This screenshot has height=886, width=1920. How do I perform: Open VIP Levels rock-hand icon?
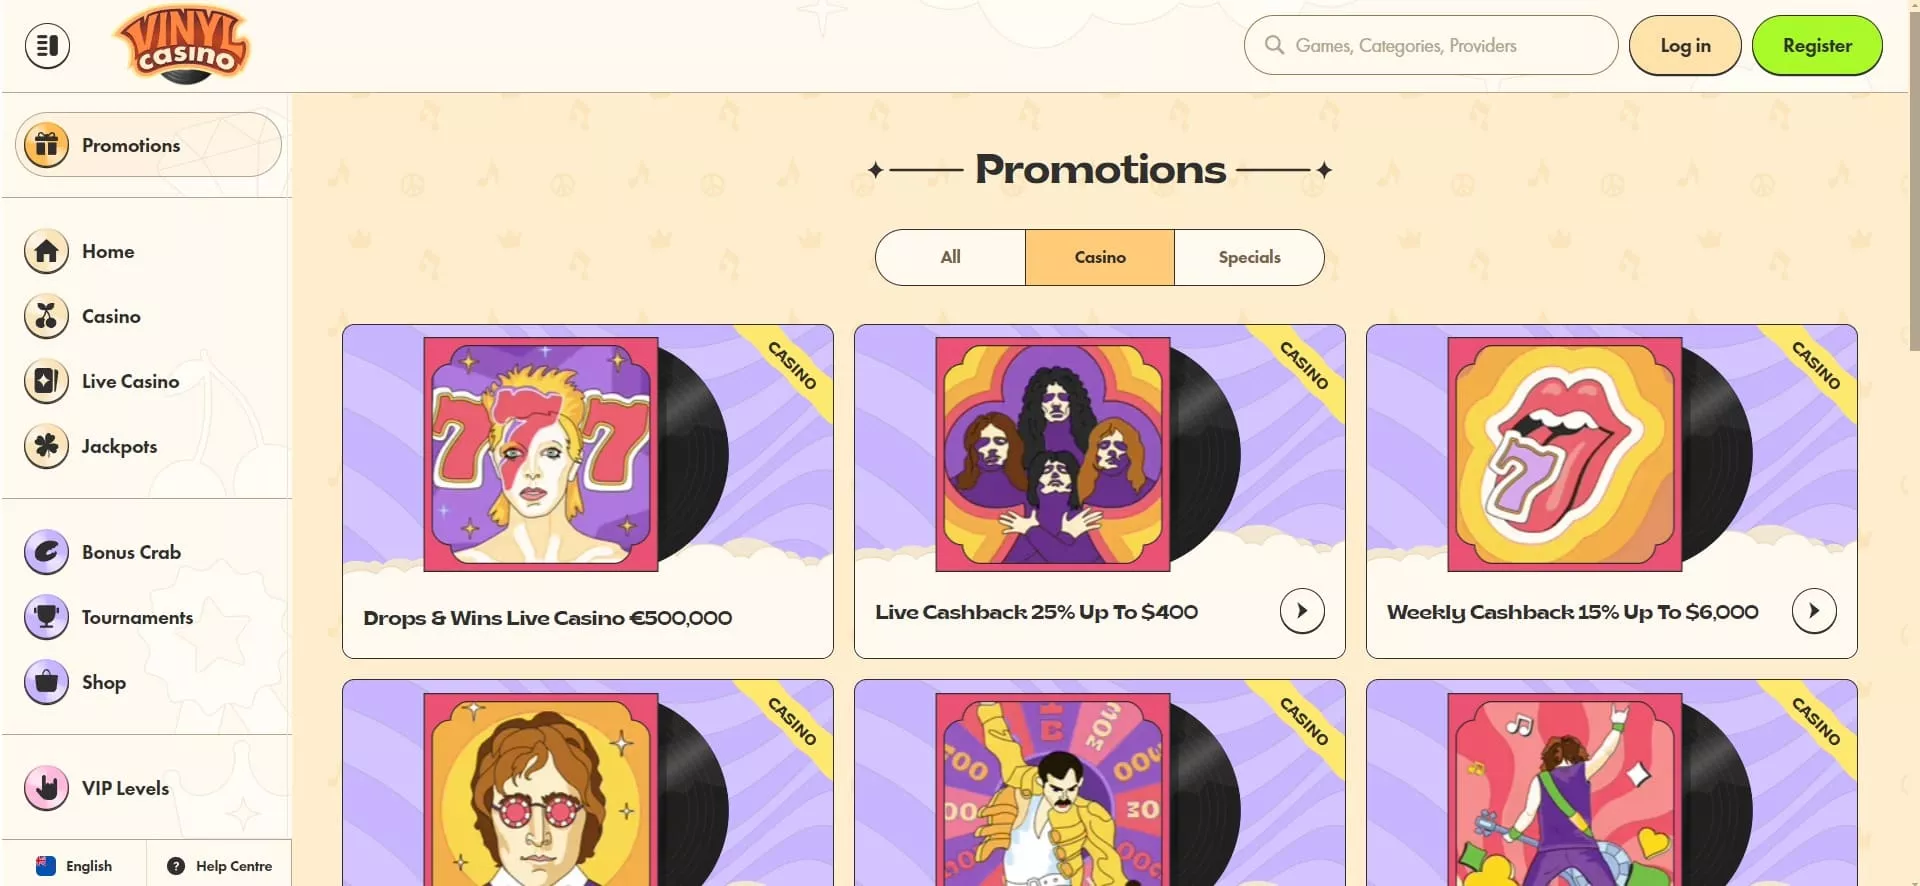click(47, 788)
